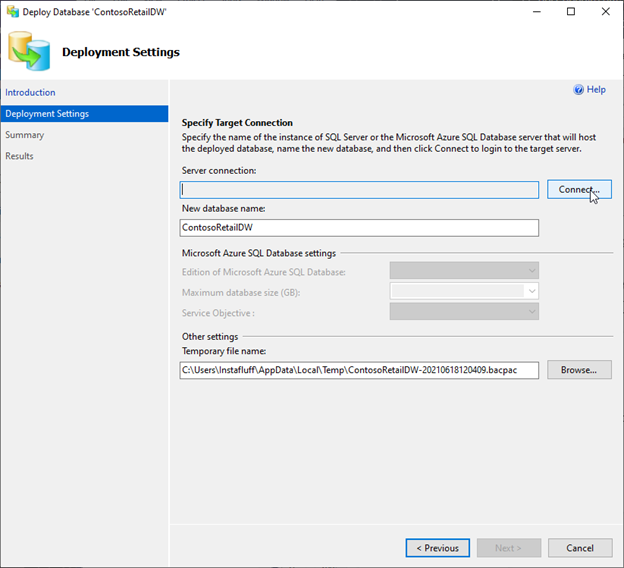
Task: Click the Next button
Action: point(509,548)
